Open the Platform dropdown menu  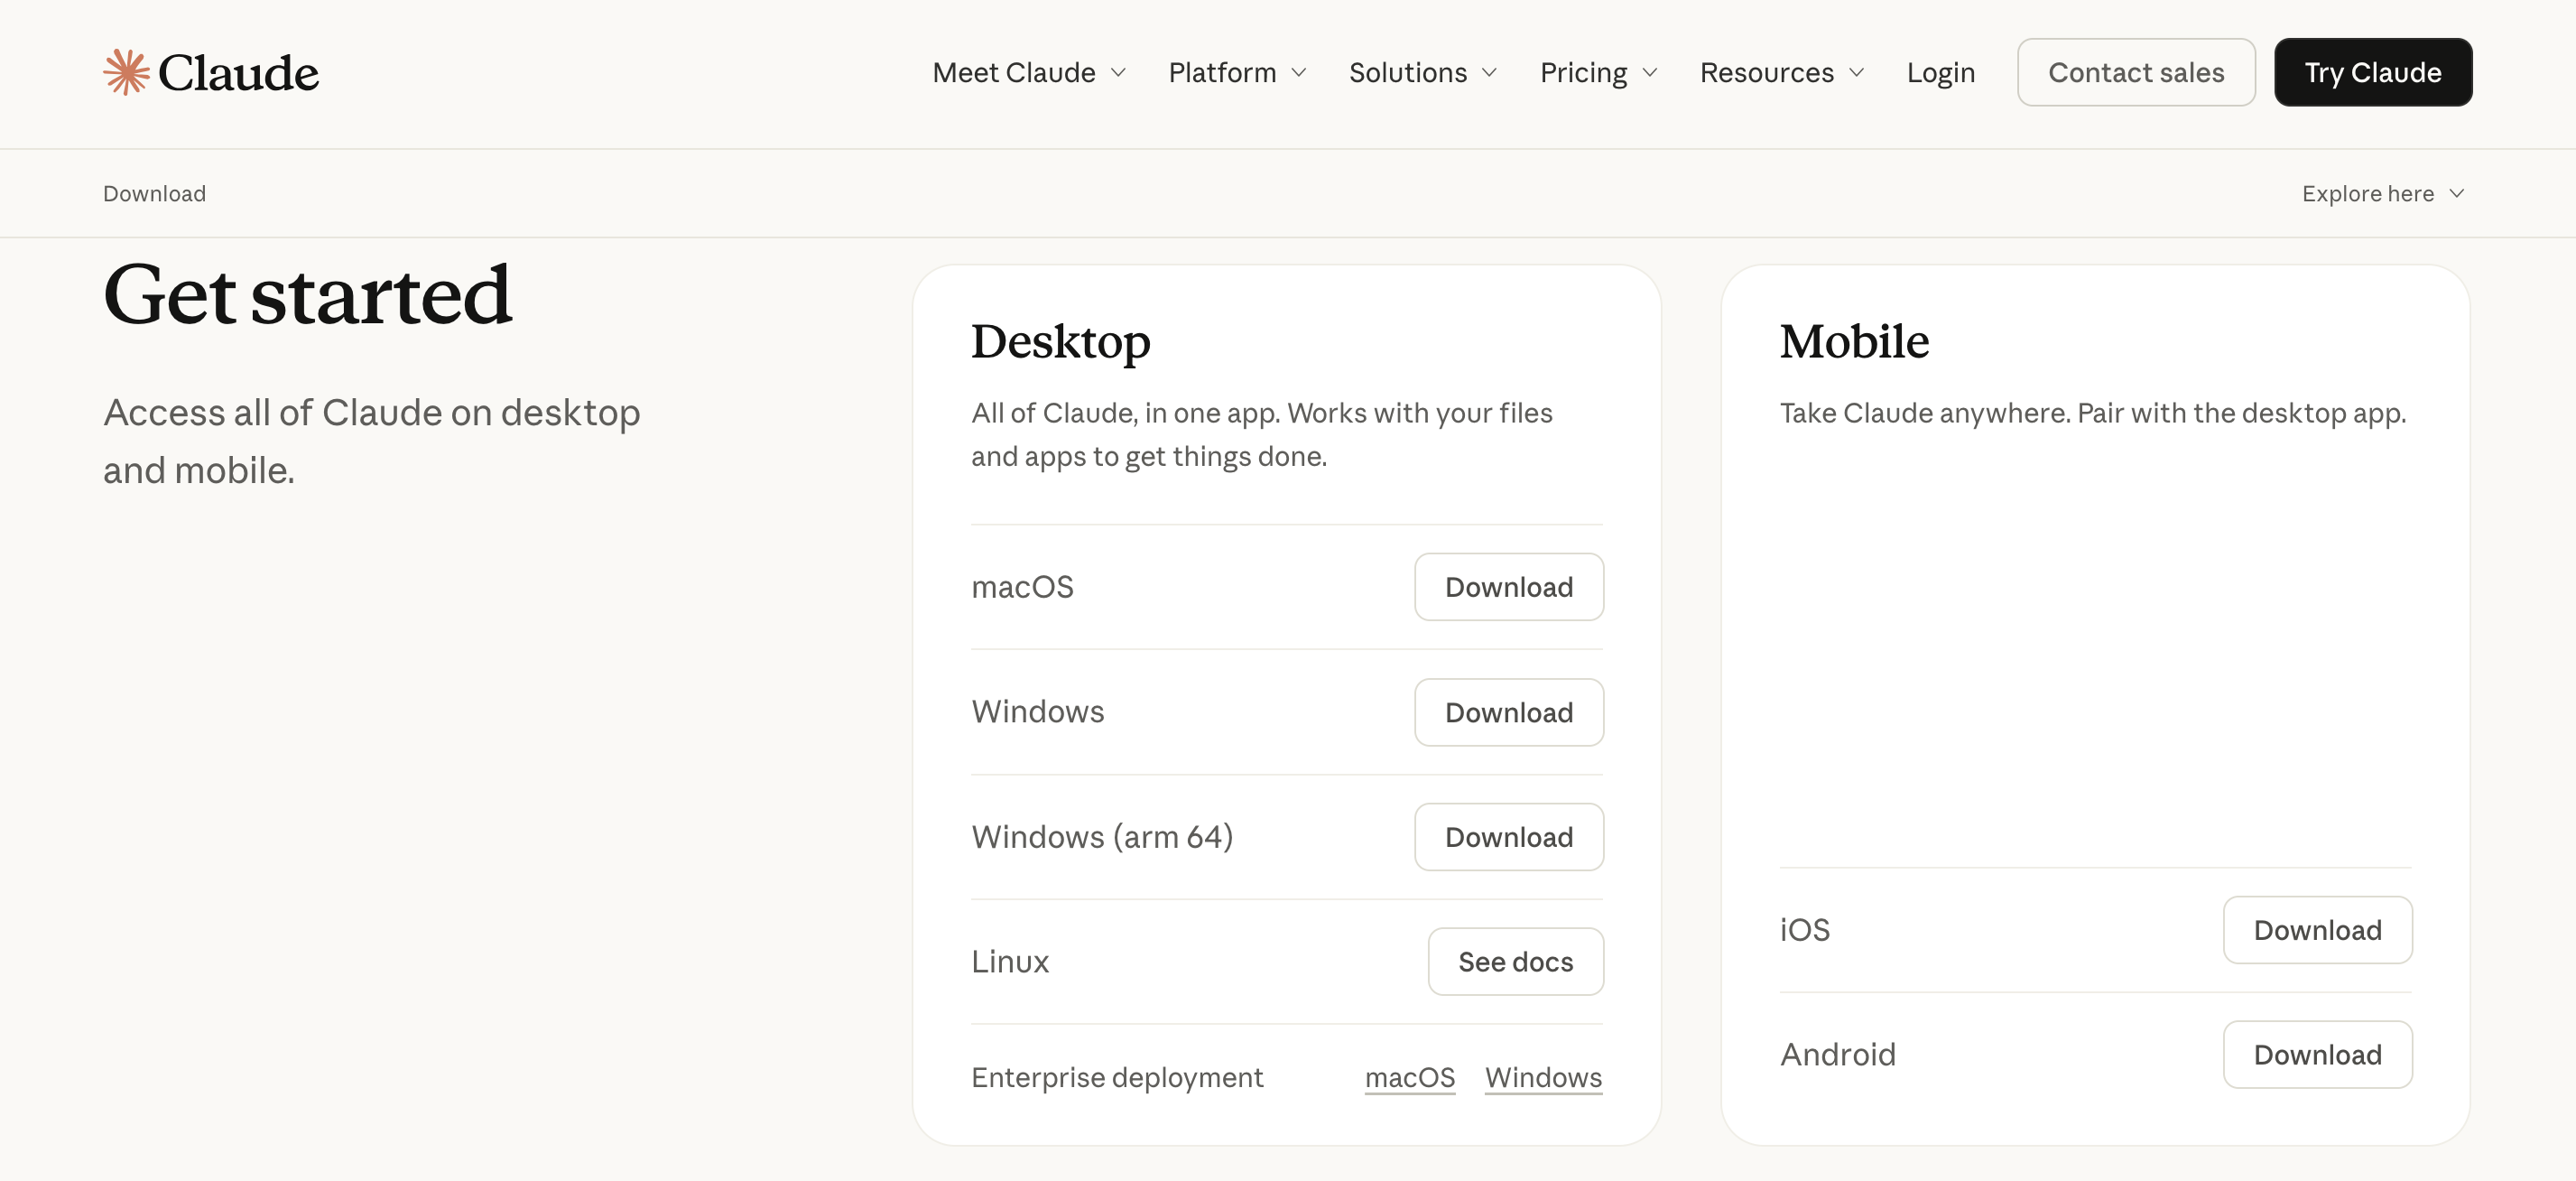point(1237,73)
